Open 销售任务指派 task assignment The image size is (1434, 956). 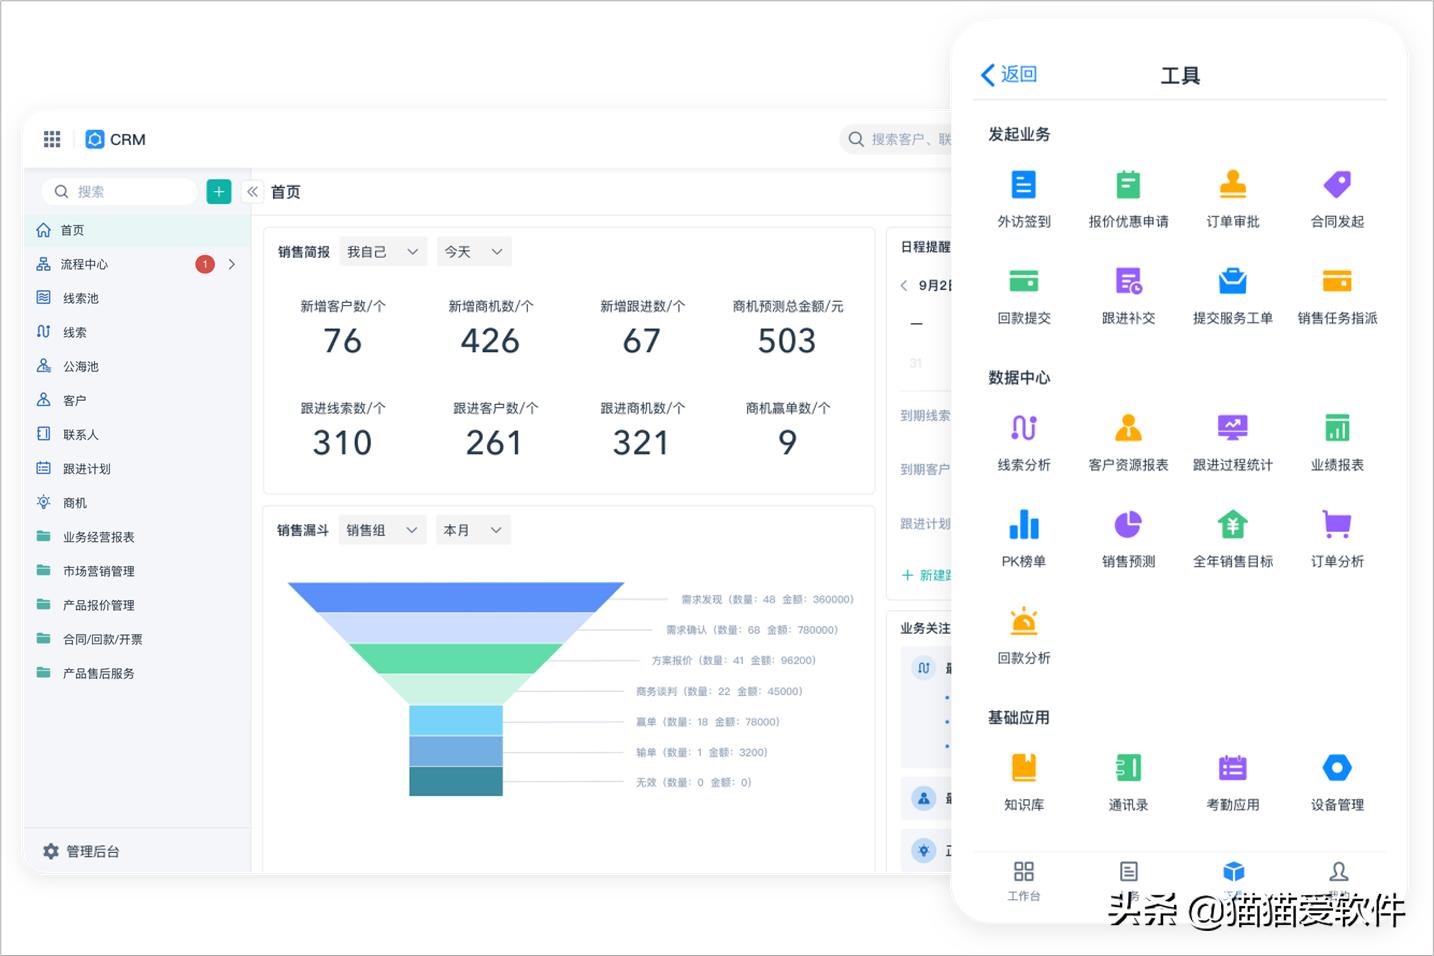(x=1336, y=294)
